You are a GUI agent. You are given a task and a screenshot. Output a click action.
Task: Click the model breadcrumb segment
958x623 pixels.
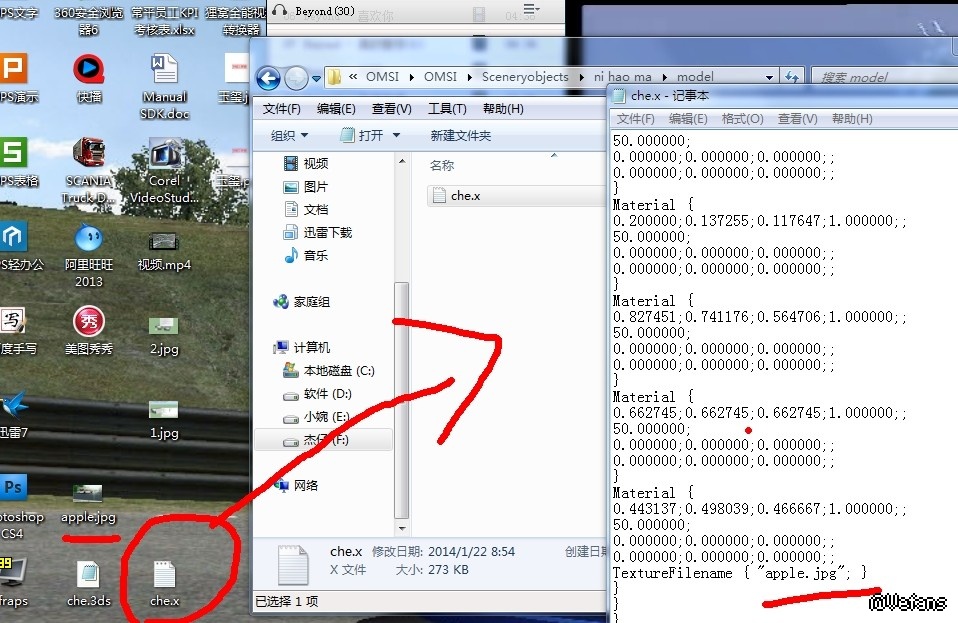pos(695,77)
